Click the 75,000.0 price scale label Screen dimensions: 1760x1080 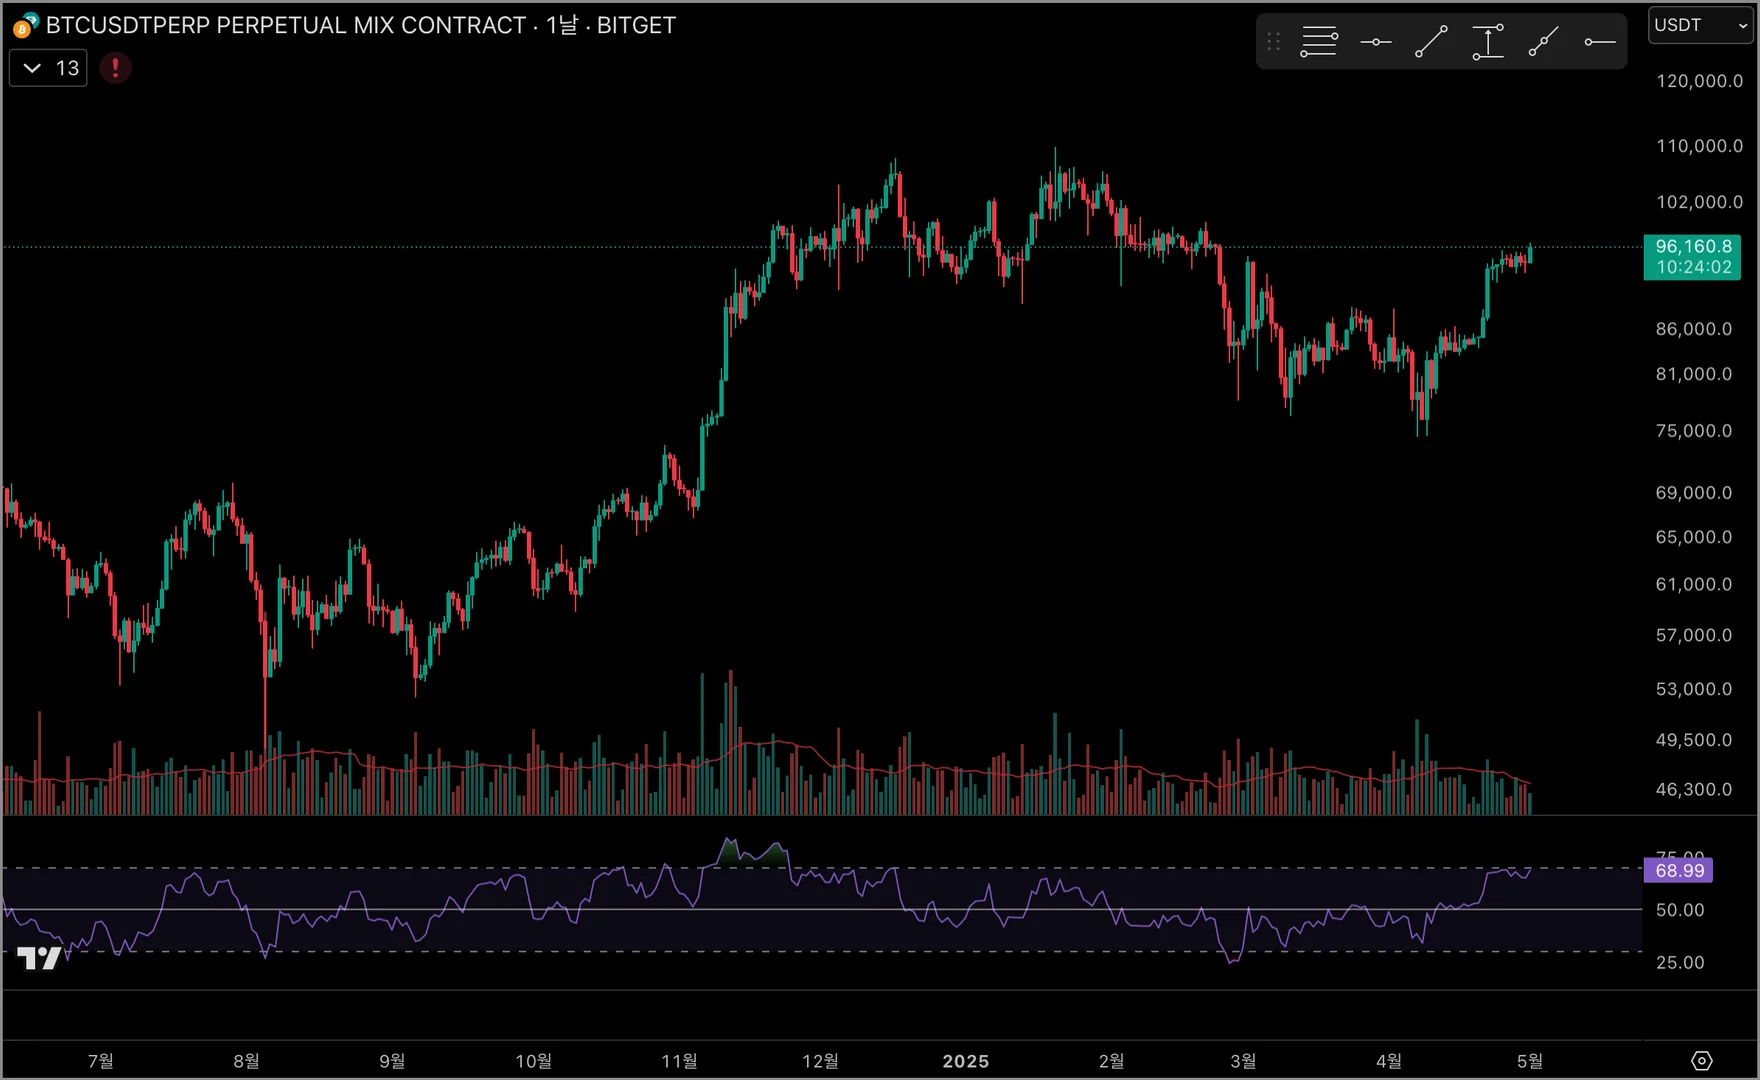[x=1694, y=431]
